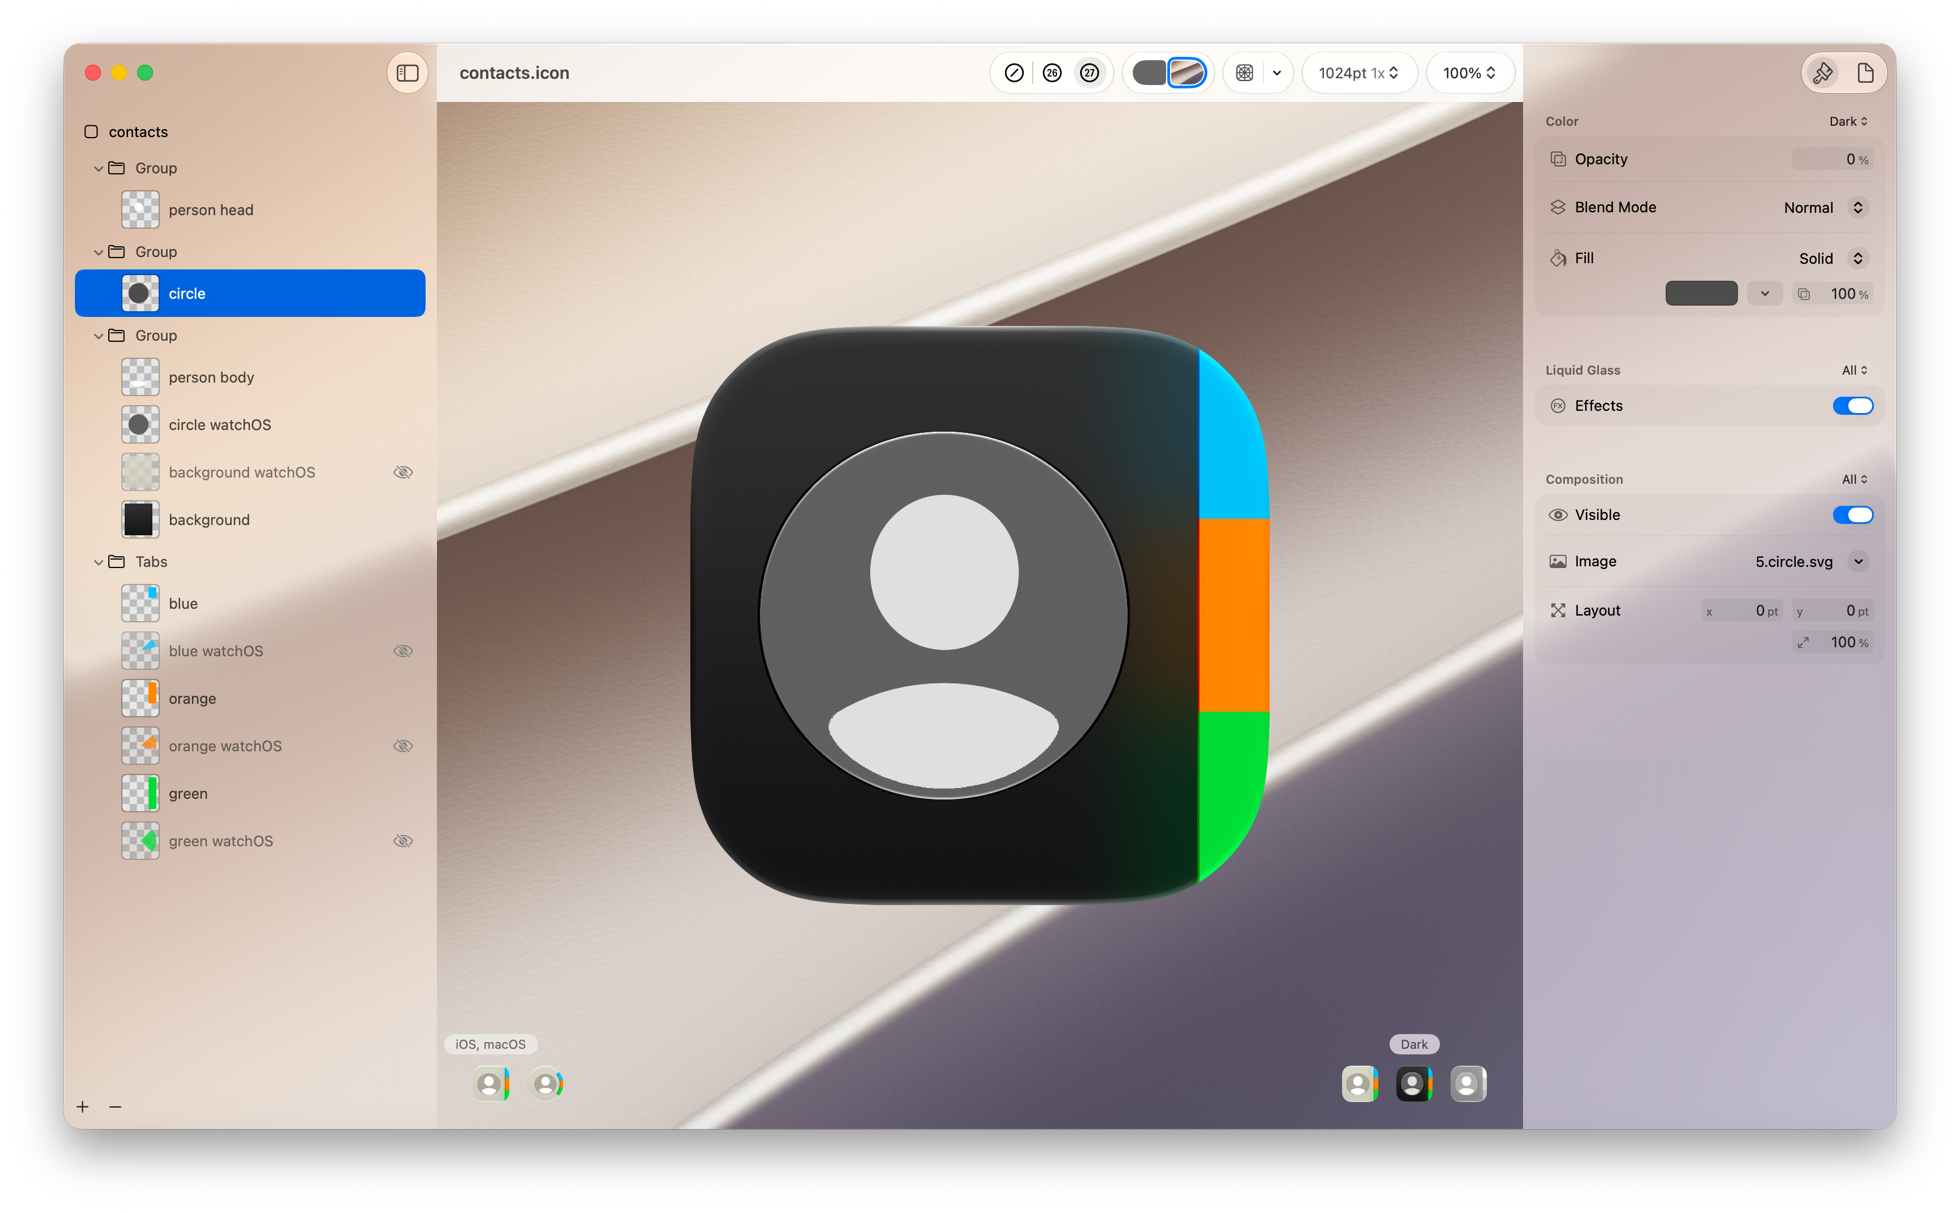Select the round watchOS preview thumbnail
The height and width of the screenshot is (1213, 1960).
tap(547, 1084)
